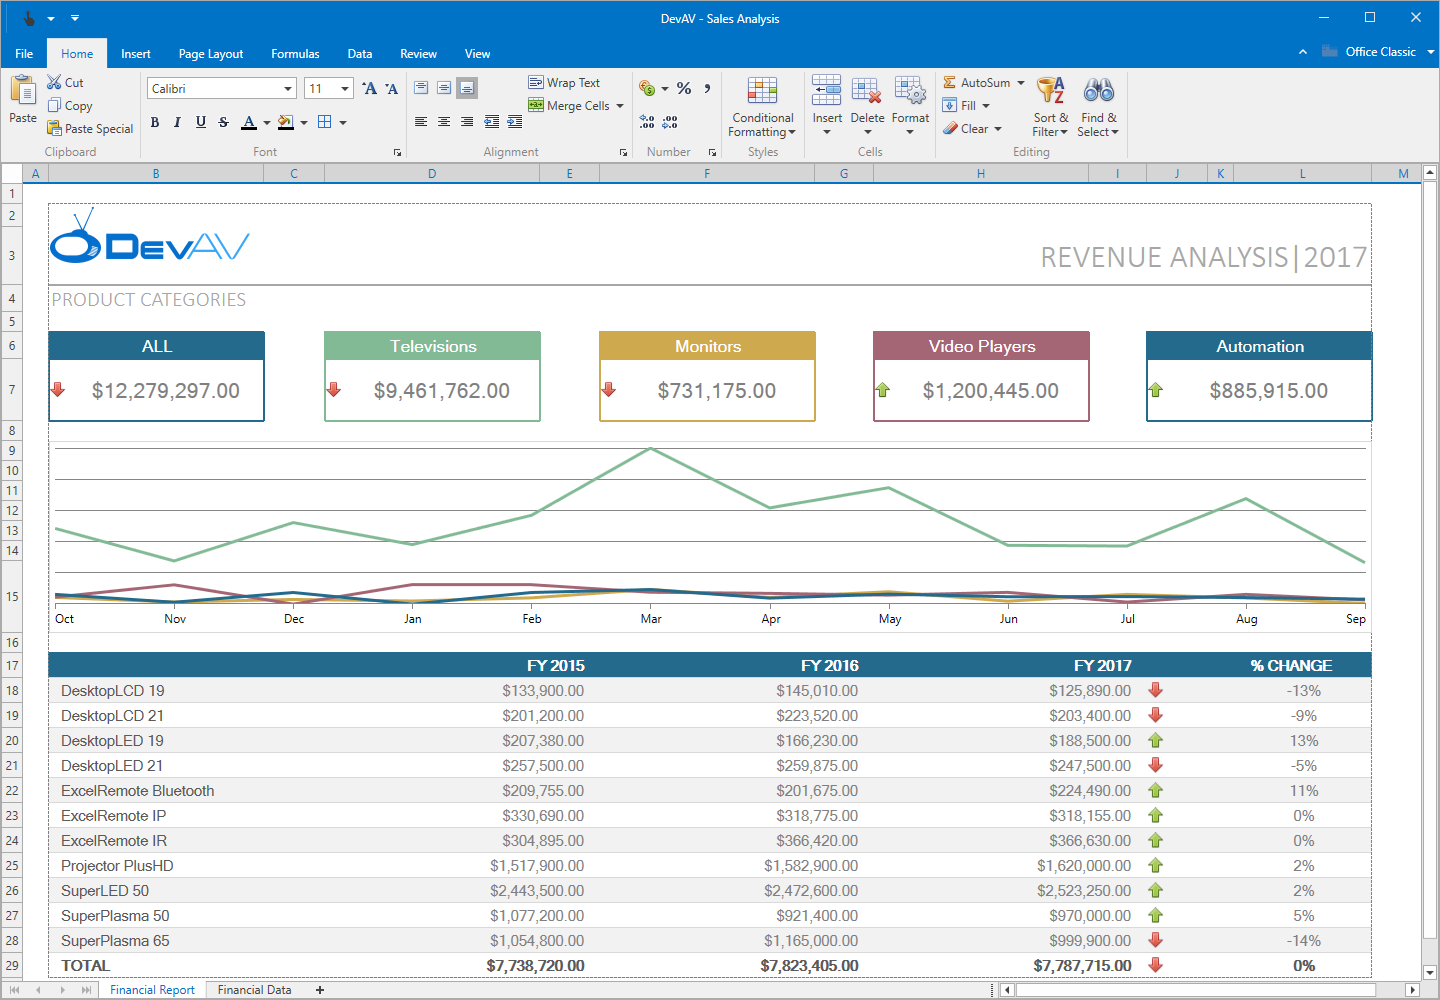Toggle Bold formatting

[x=155, y=122]
